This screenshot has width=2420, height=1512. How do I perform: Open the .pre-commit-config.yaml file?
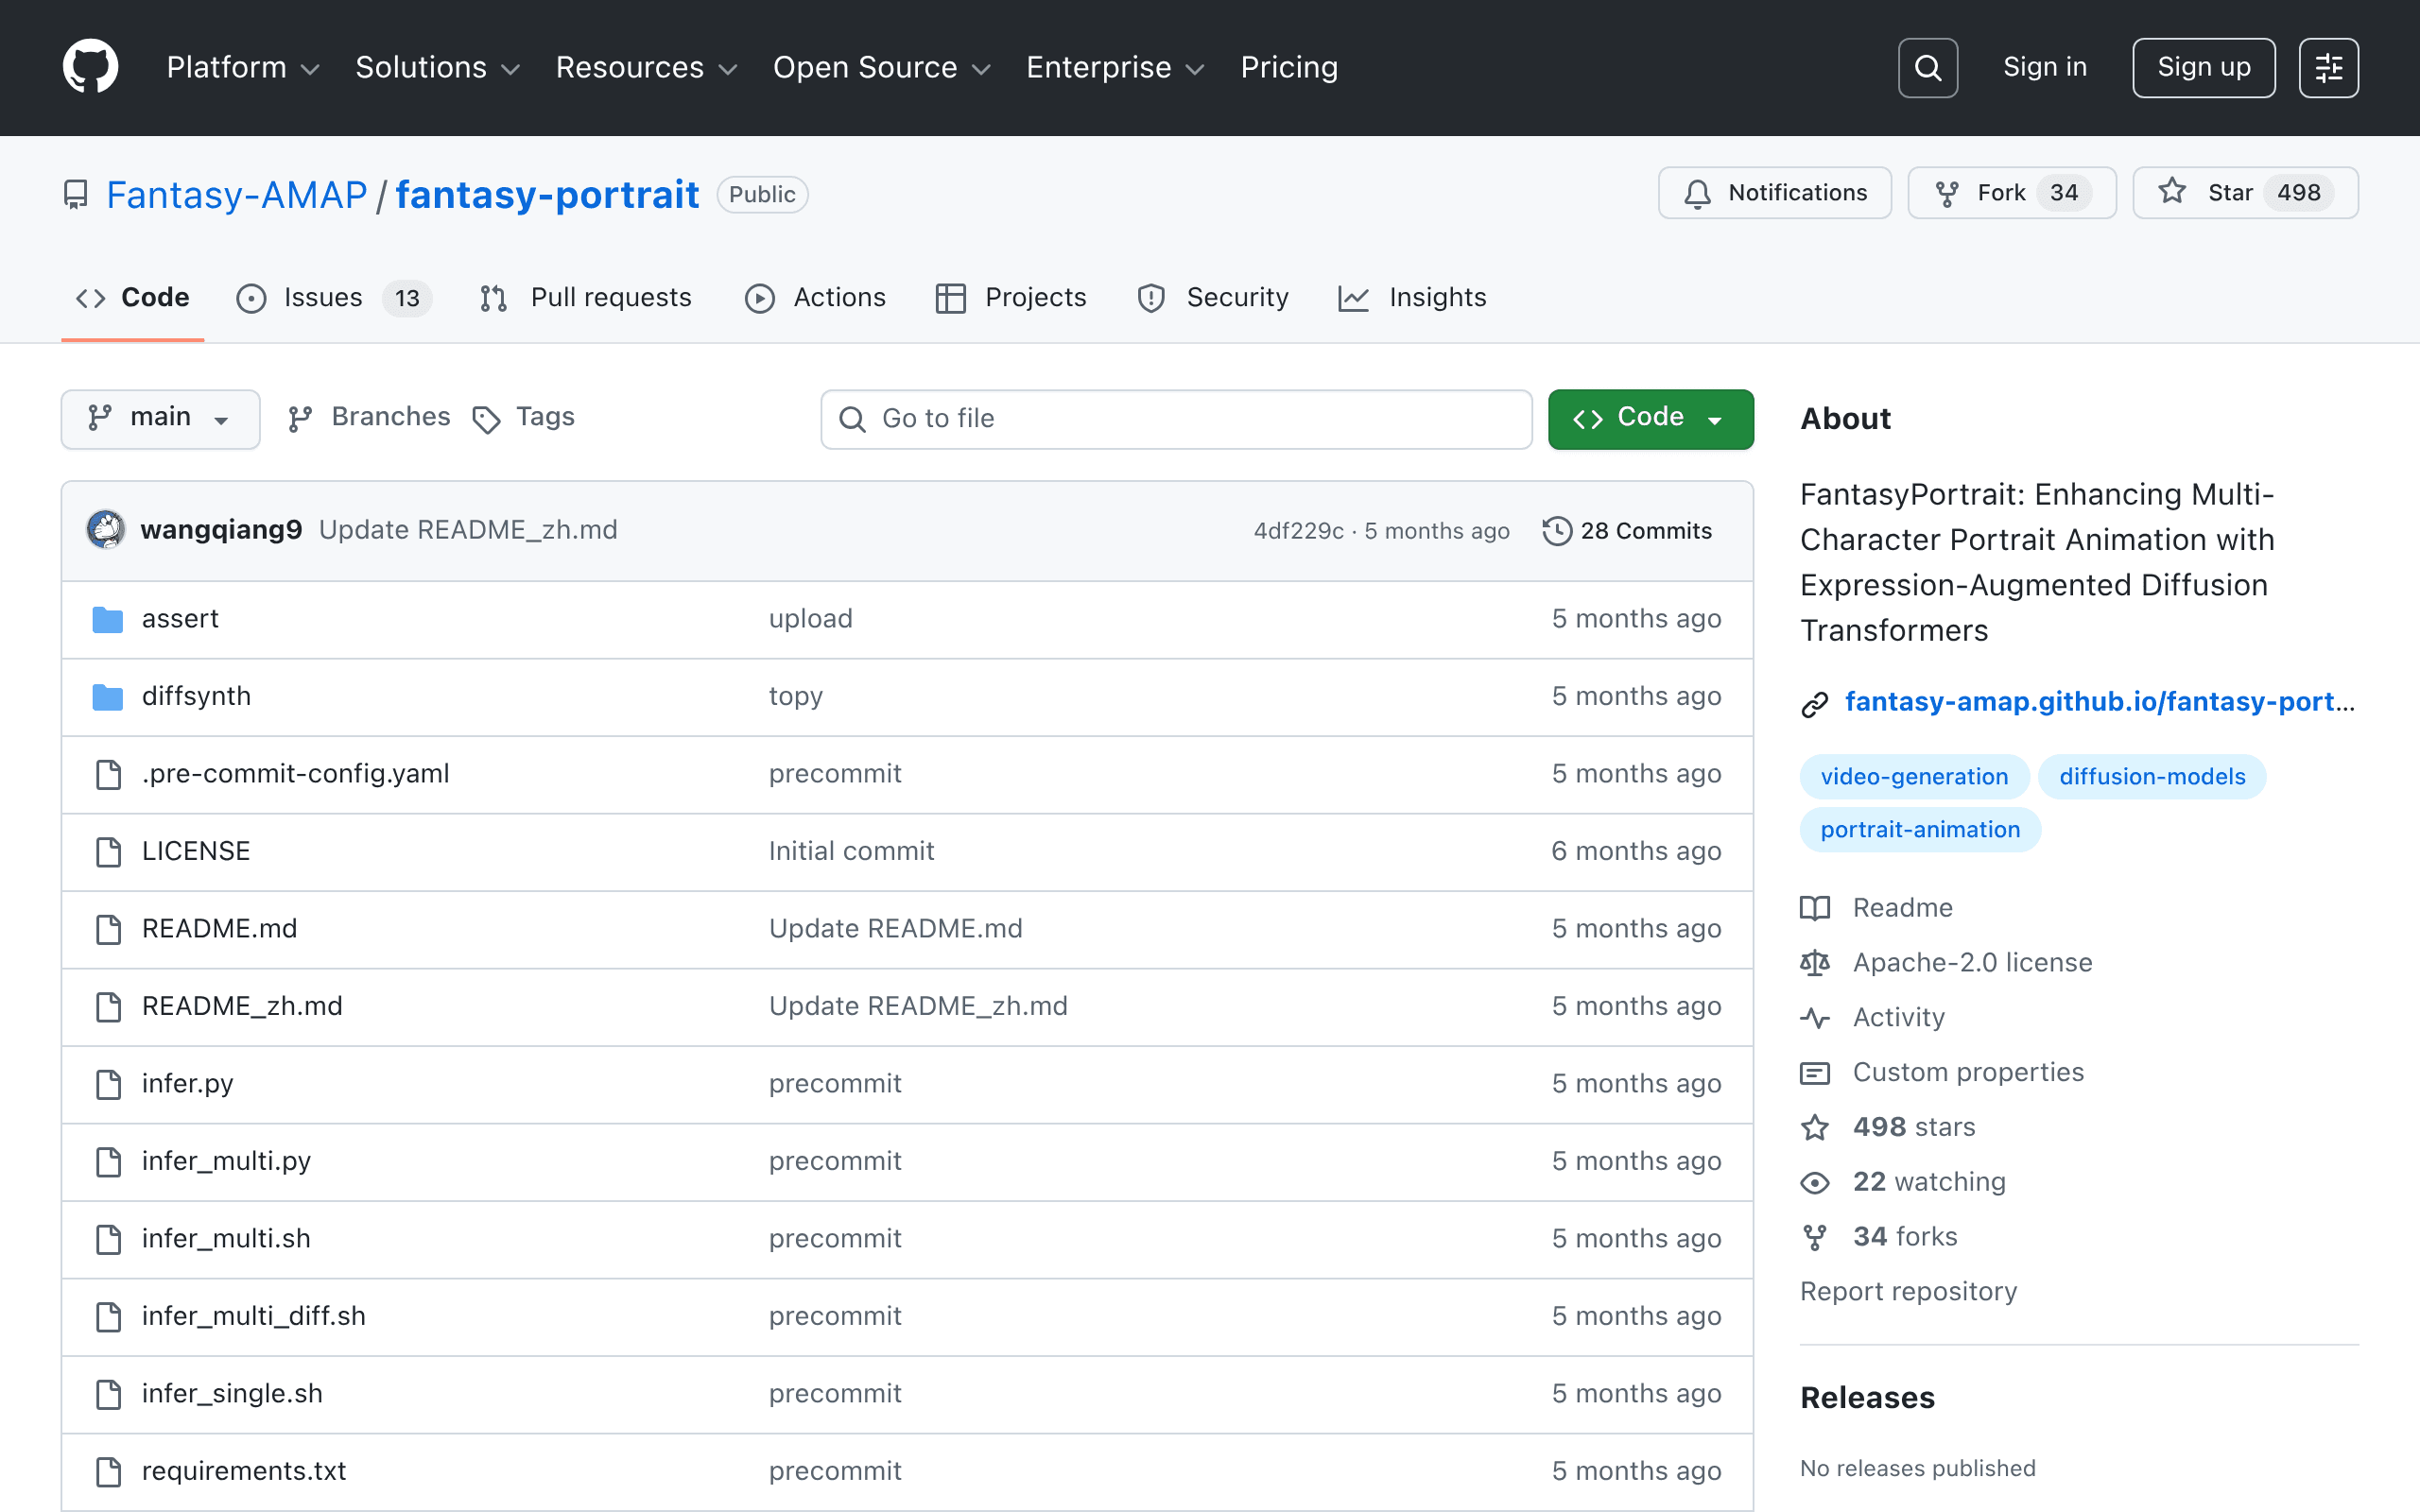[x=296, y=774]
